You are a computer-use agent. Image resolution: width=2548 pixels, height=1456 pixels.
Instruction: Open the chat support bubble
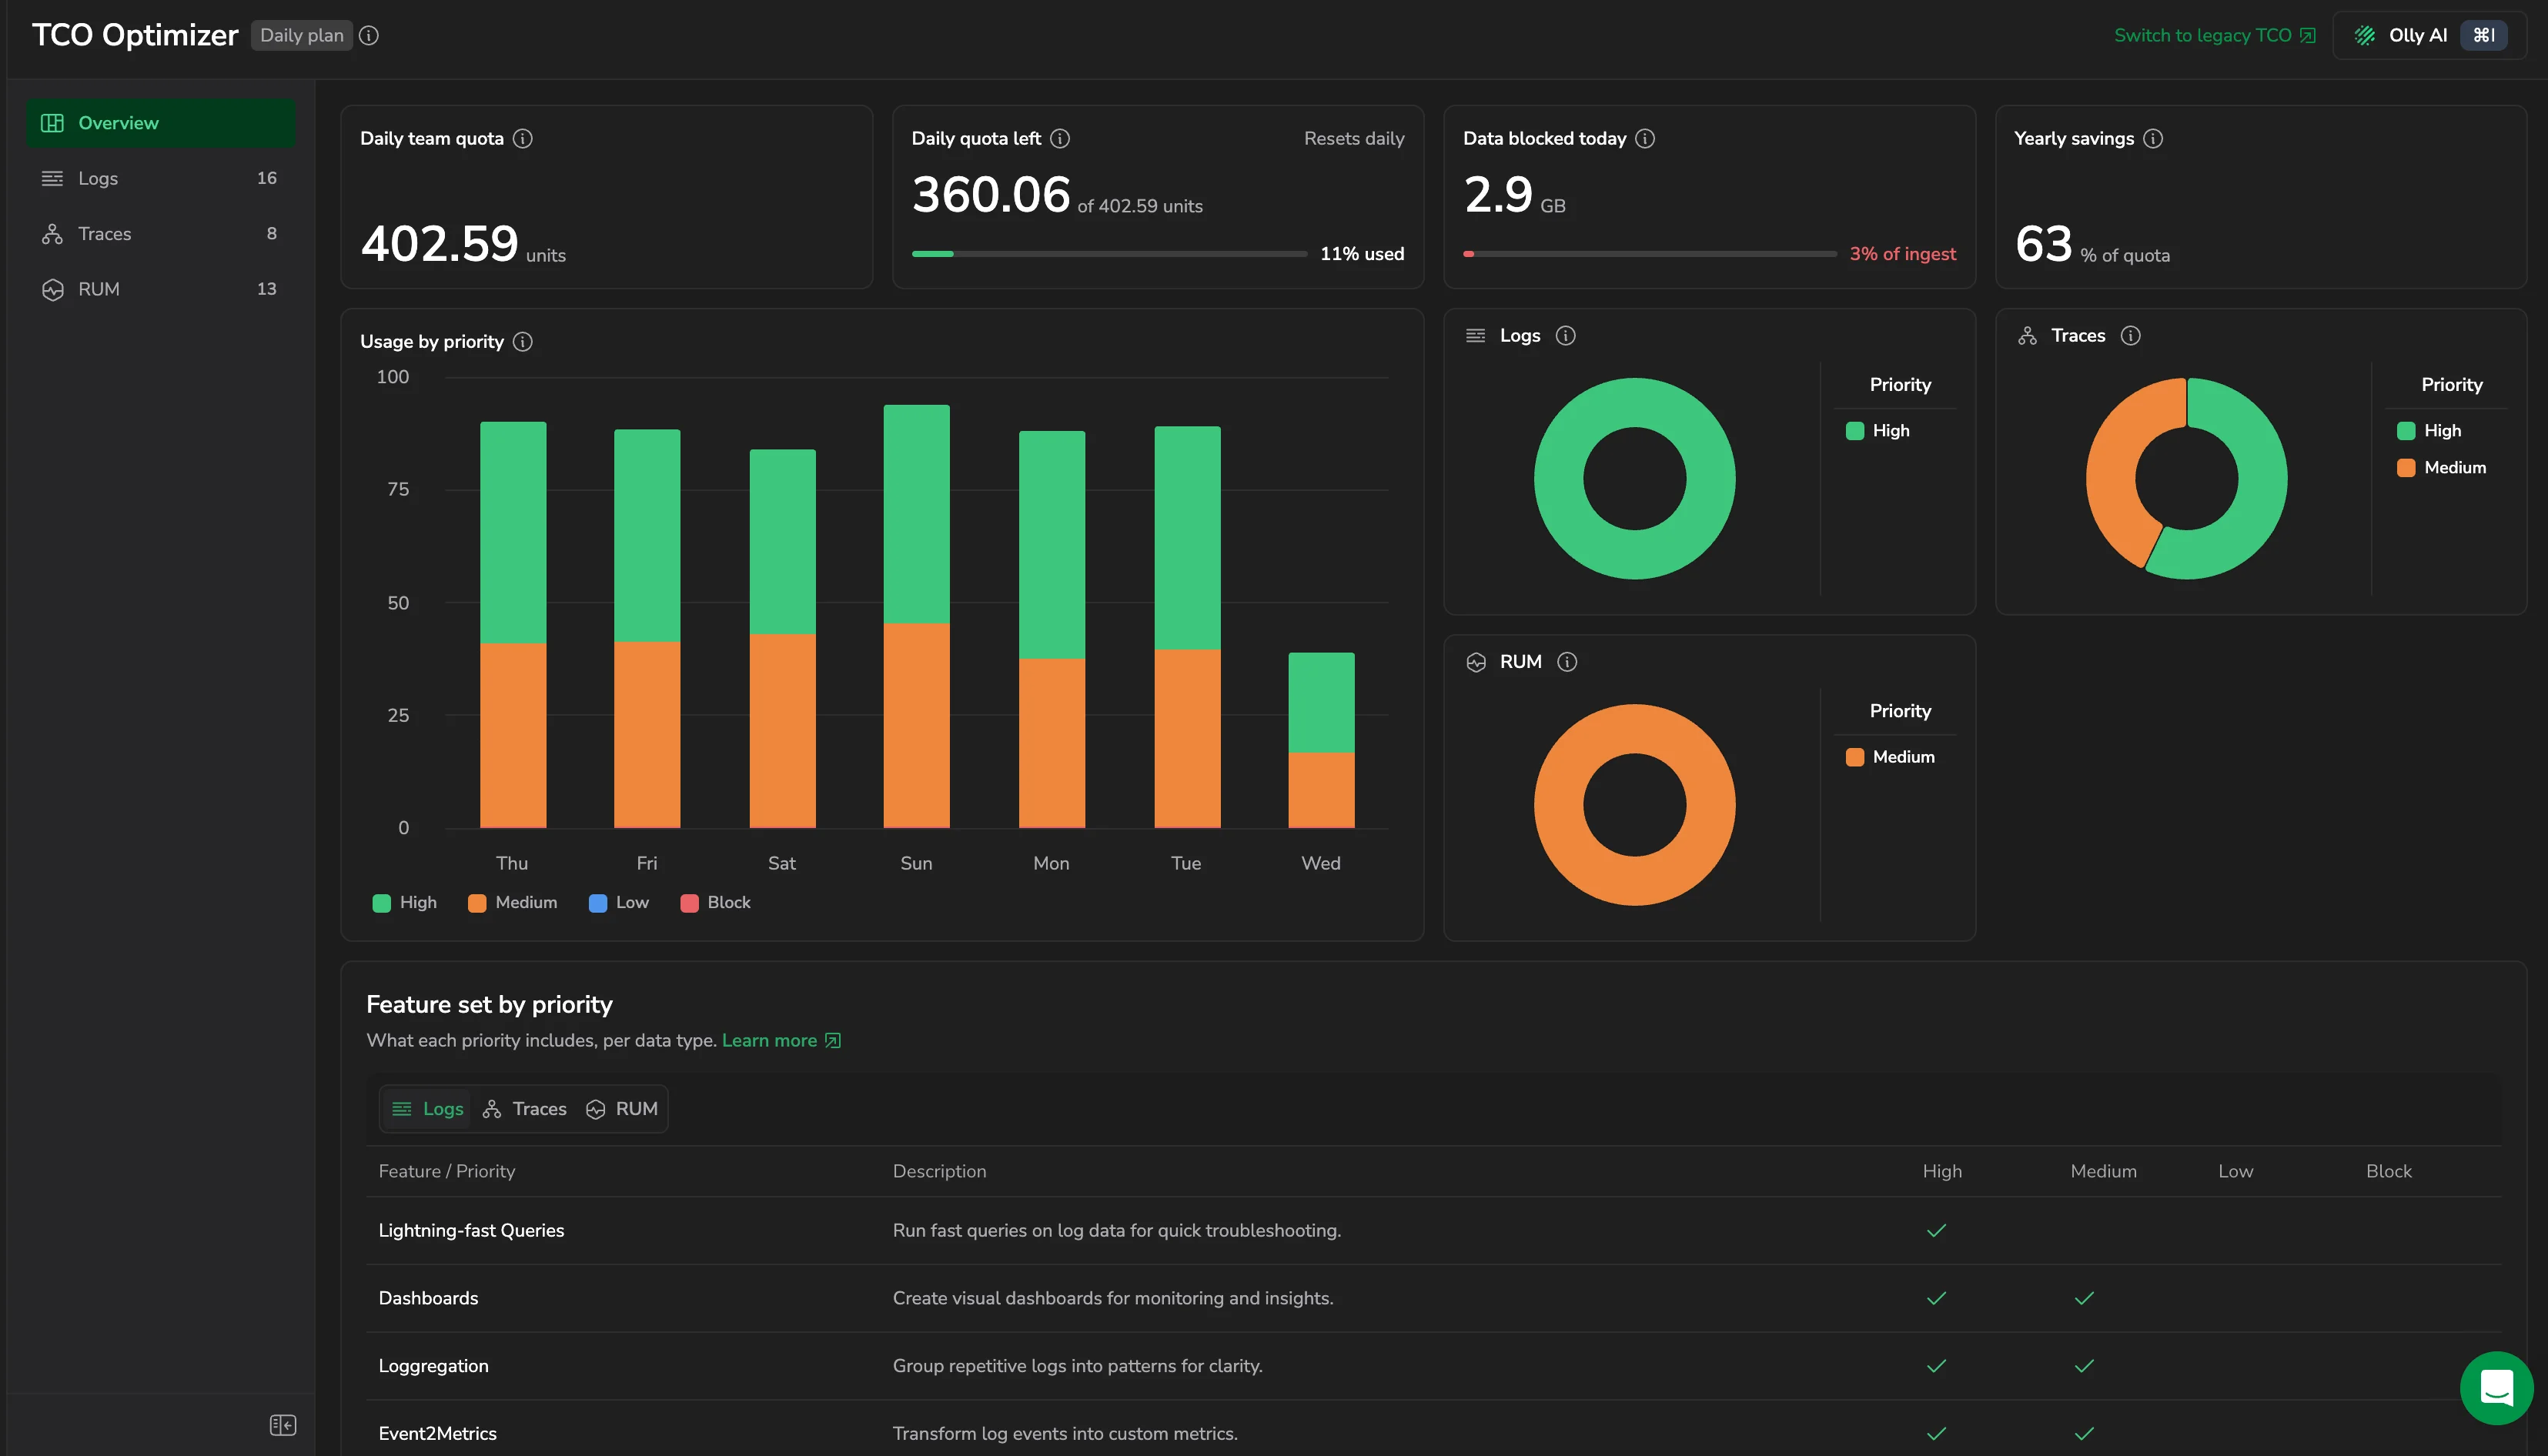pos(2496,1387)
